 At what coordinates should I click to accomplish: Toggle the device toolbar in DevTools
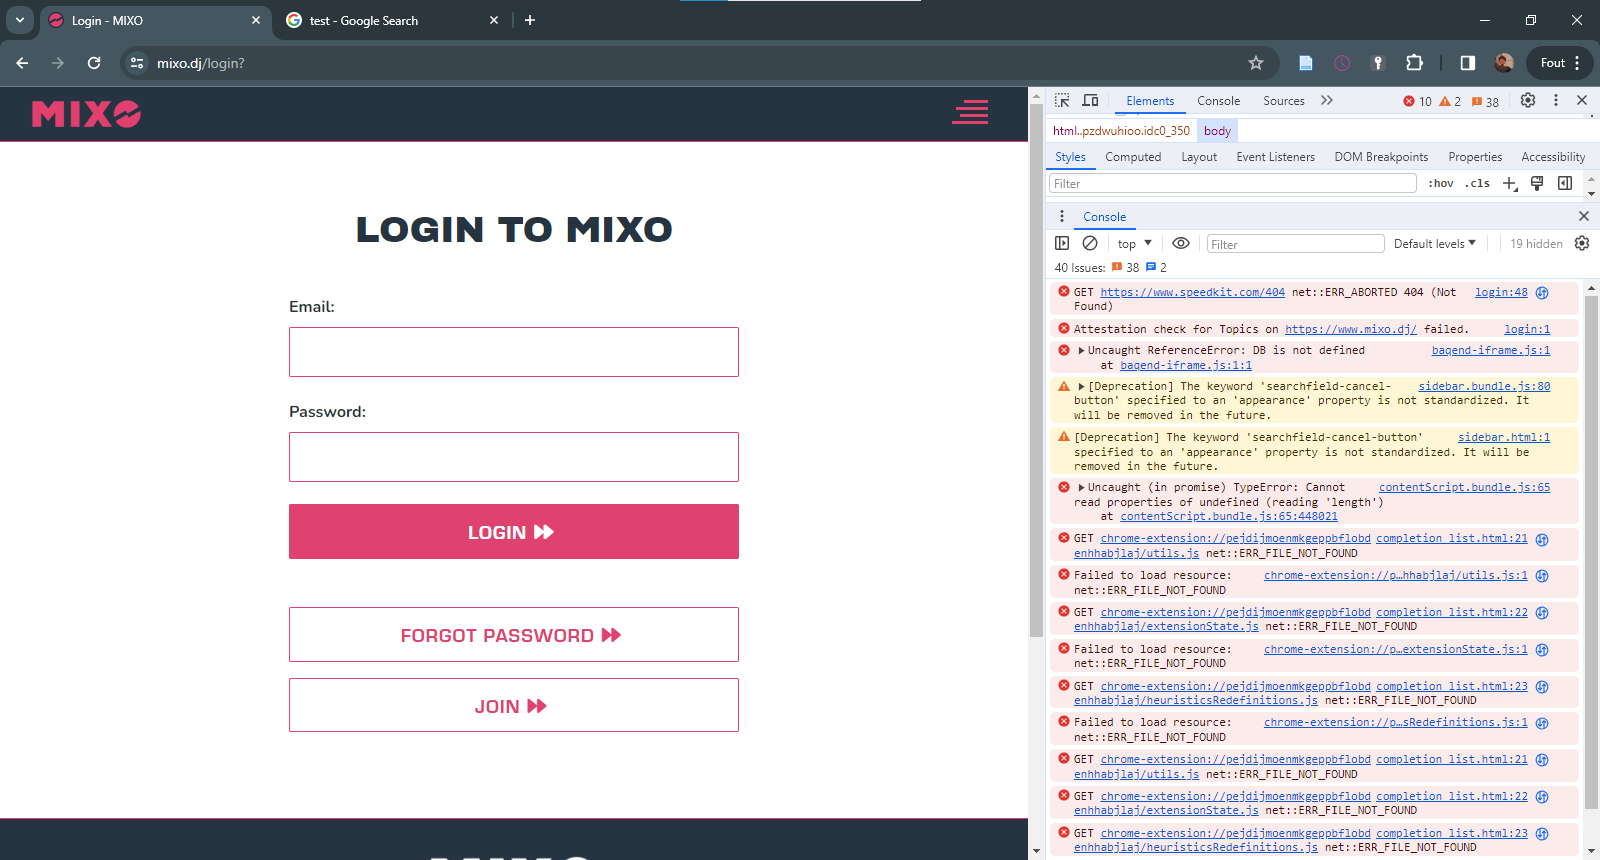click(1091, 101)
